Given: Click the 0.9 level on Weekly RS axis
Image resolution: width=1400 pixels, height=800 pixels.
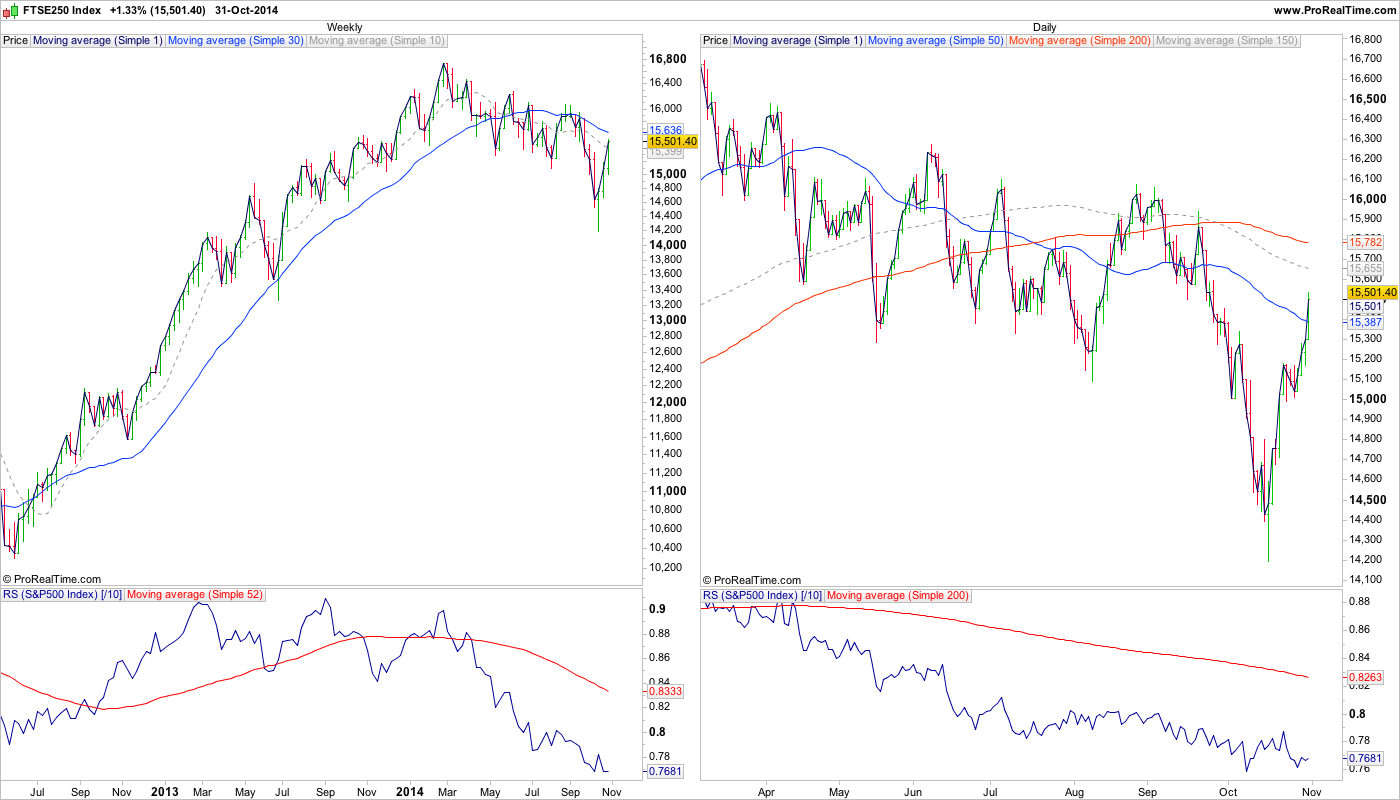Looking at the screenshot, I should (x=657, y=609).
